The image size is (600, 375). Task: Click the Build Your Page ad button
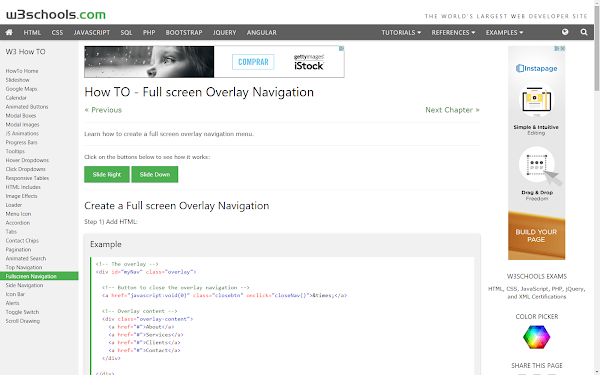click(536, 236)
